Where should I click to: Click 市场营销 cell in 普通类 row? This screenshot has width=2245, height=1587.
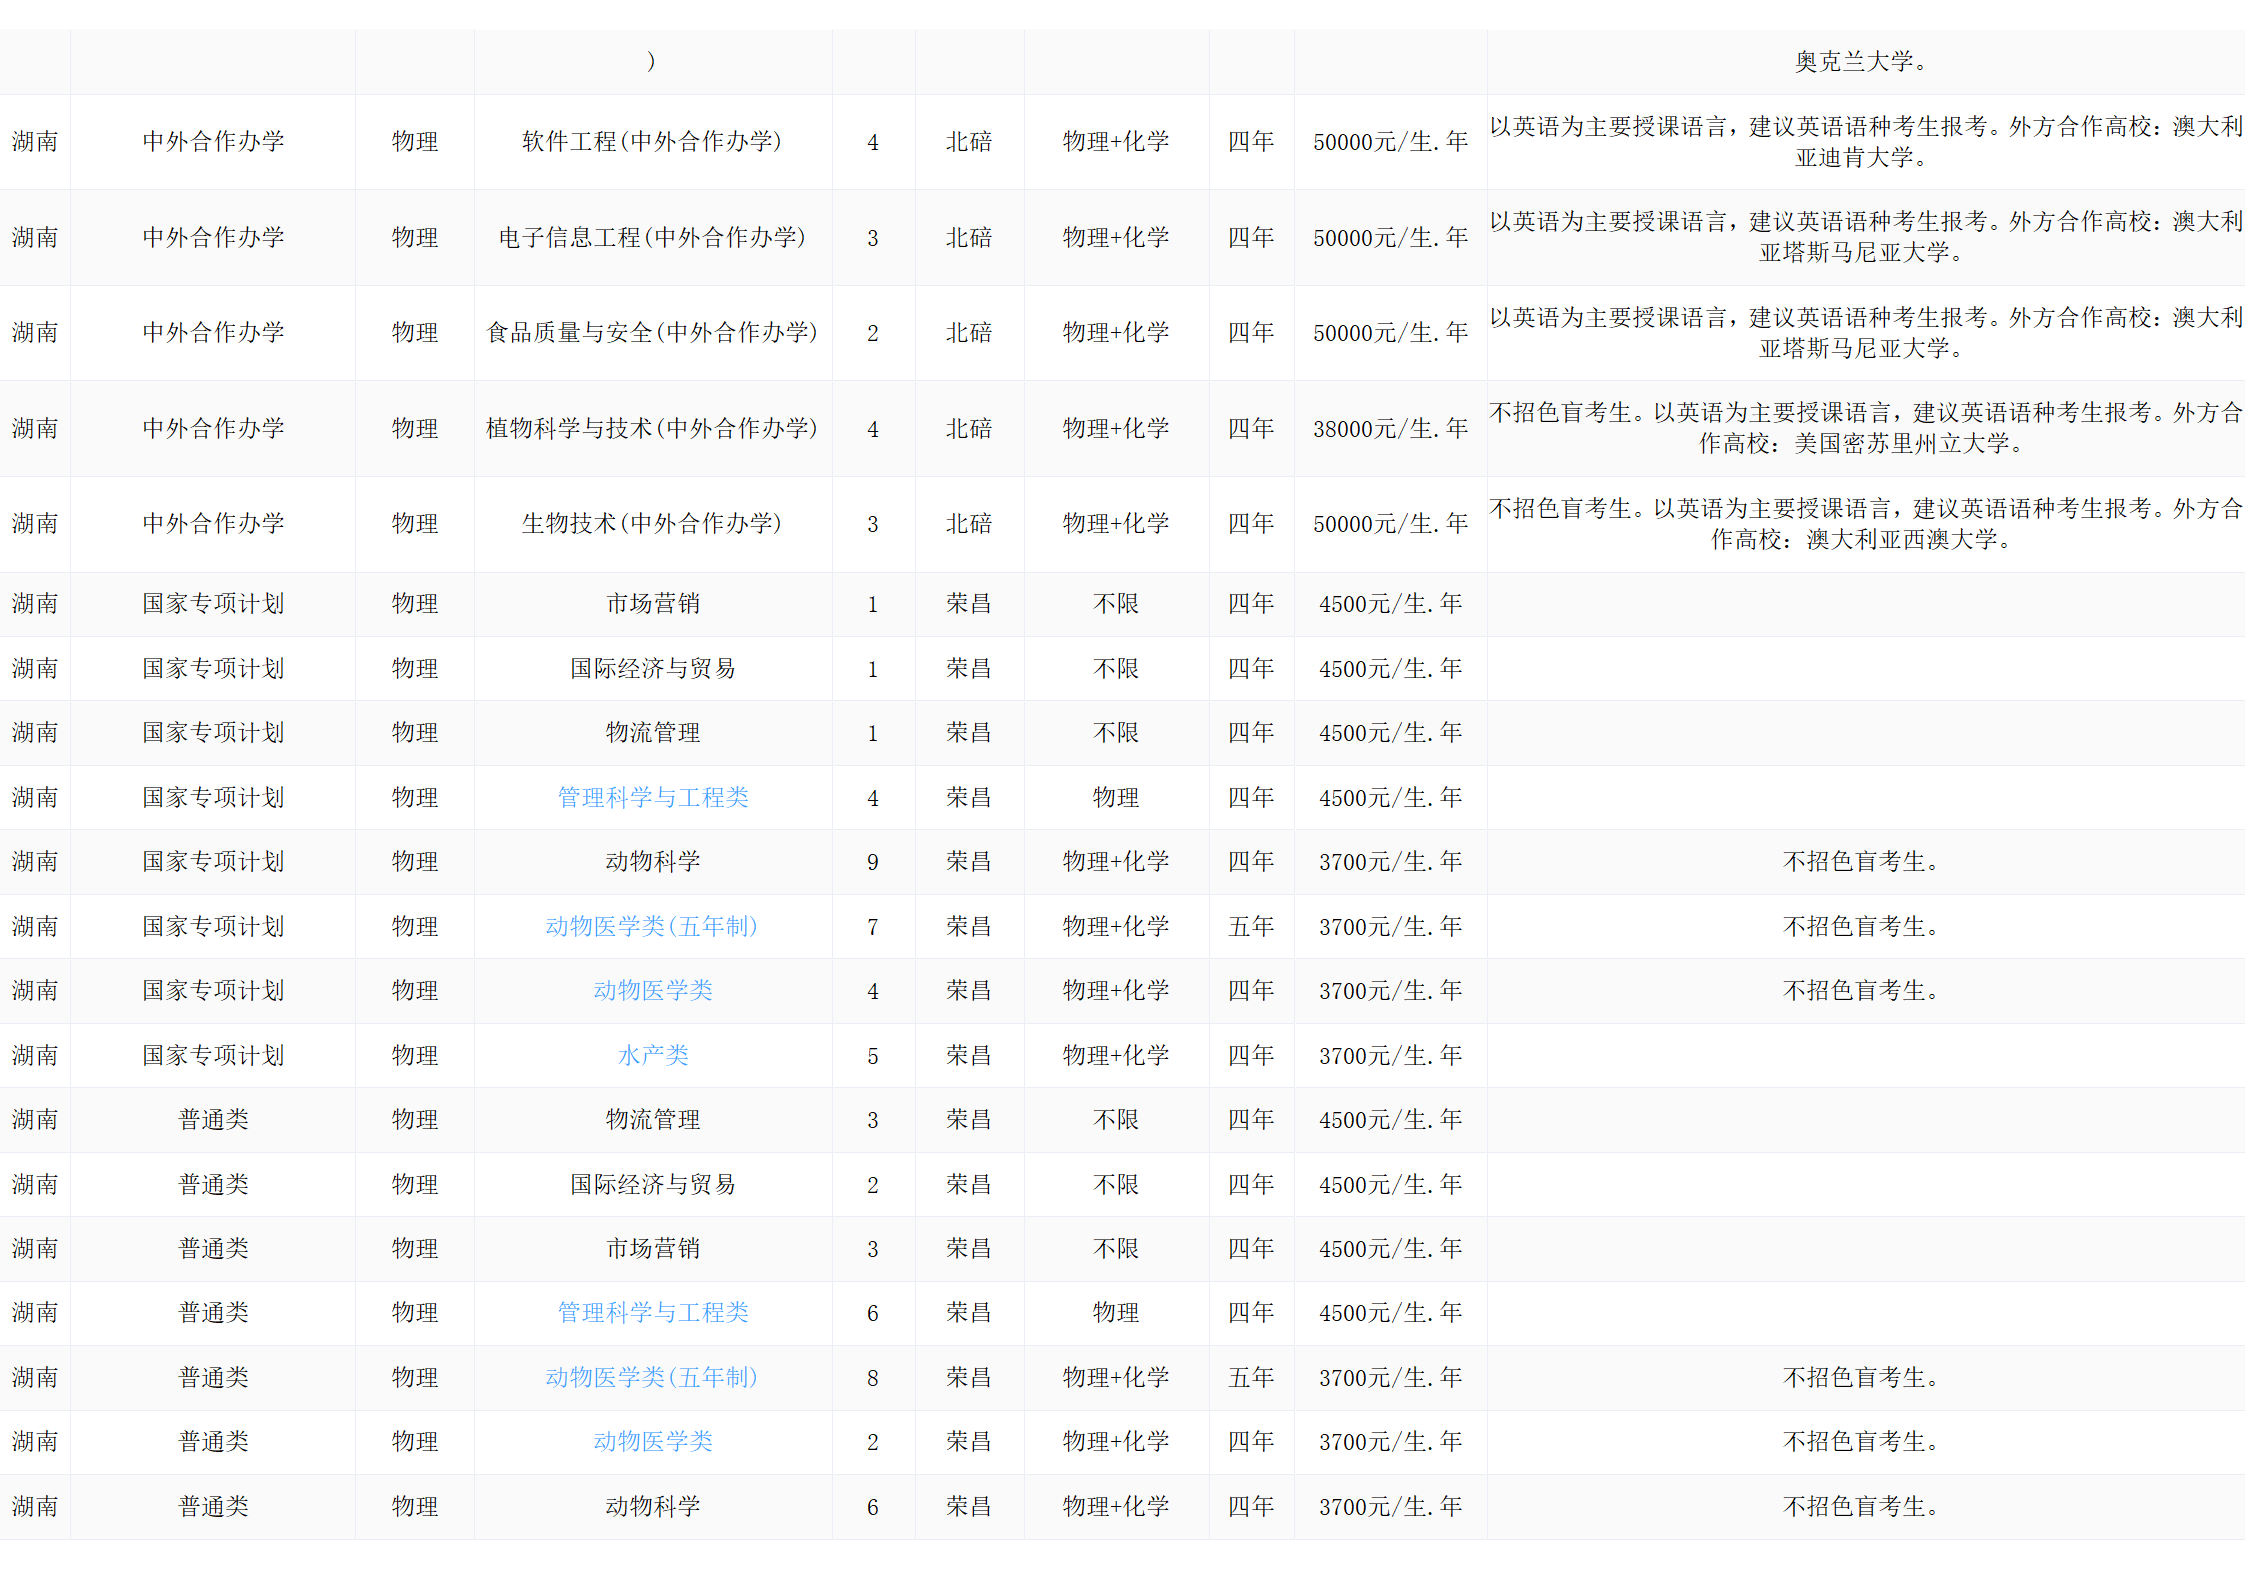(652, 1248)
